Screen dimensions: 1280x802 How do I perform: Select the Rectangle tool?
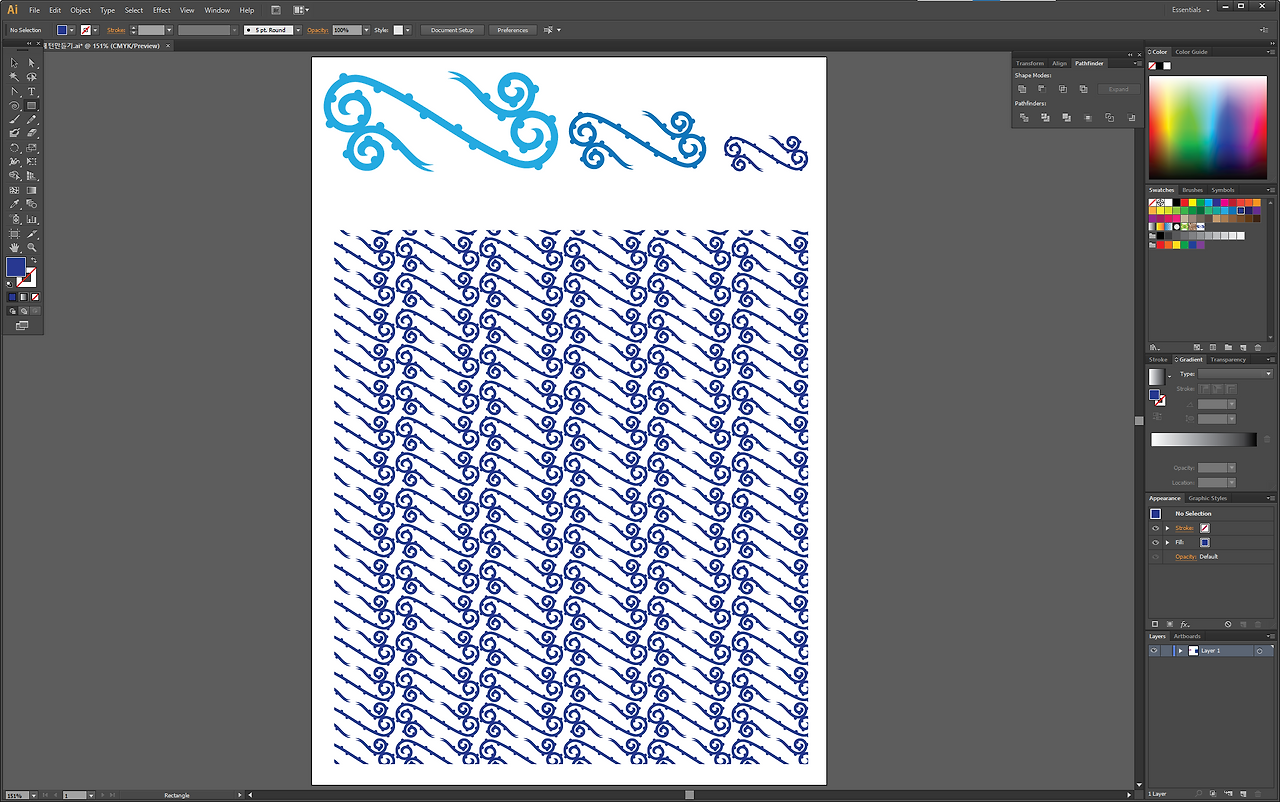[32, 105]
